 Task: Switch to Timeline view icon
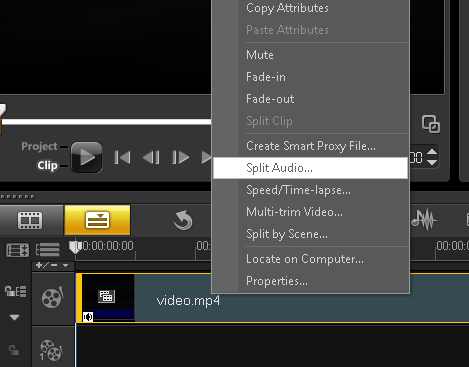click(x=97, y=220)
